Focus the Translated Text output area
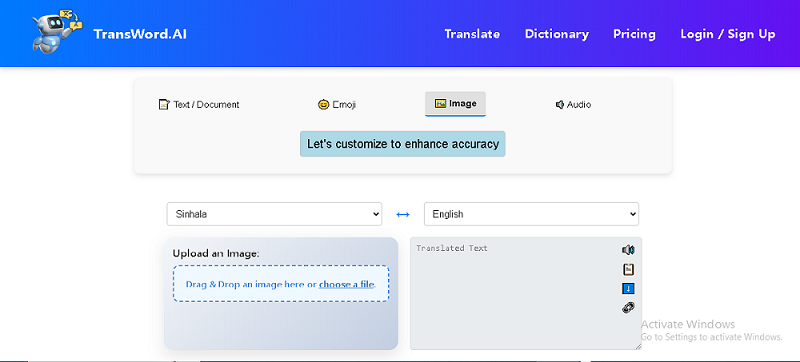 click(x=526, y=293)
